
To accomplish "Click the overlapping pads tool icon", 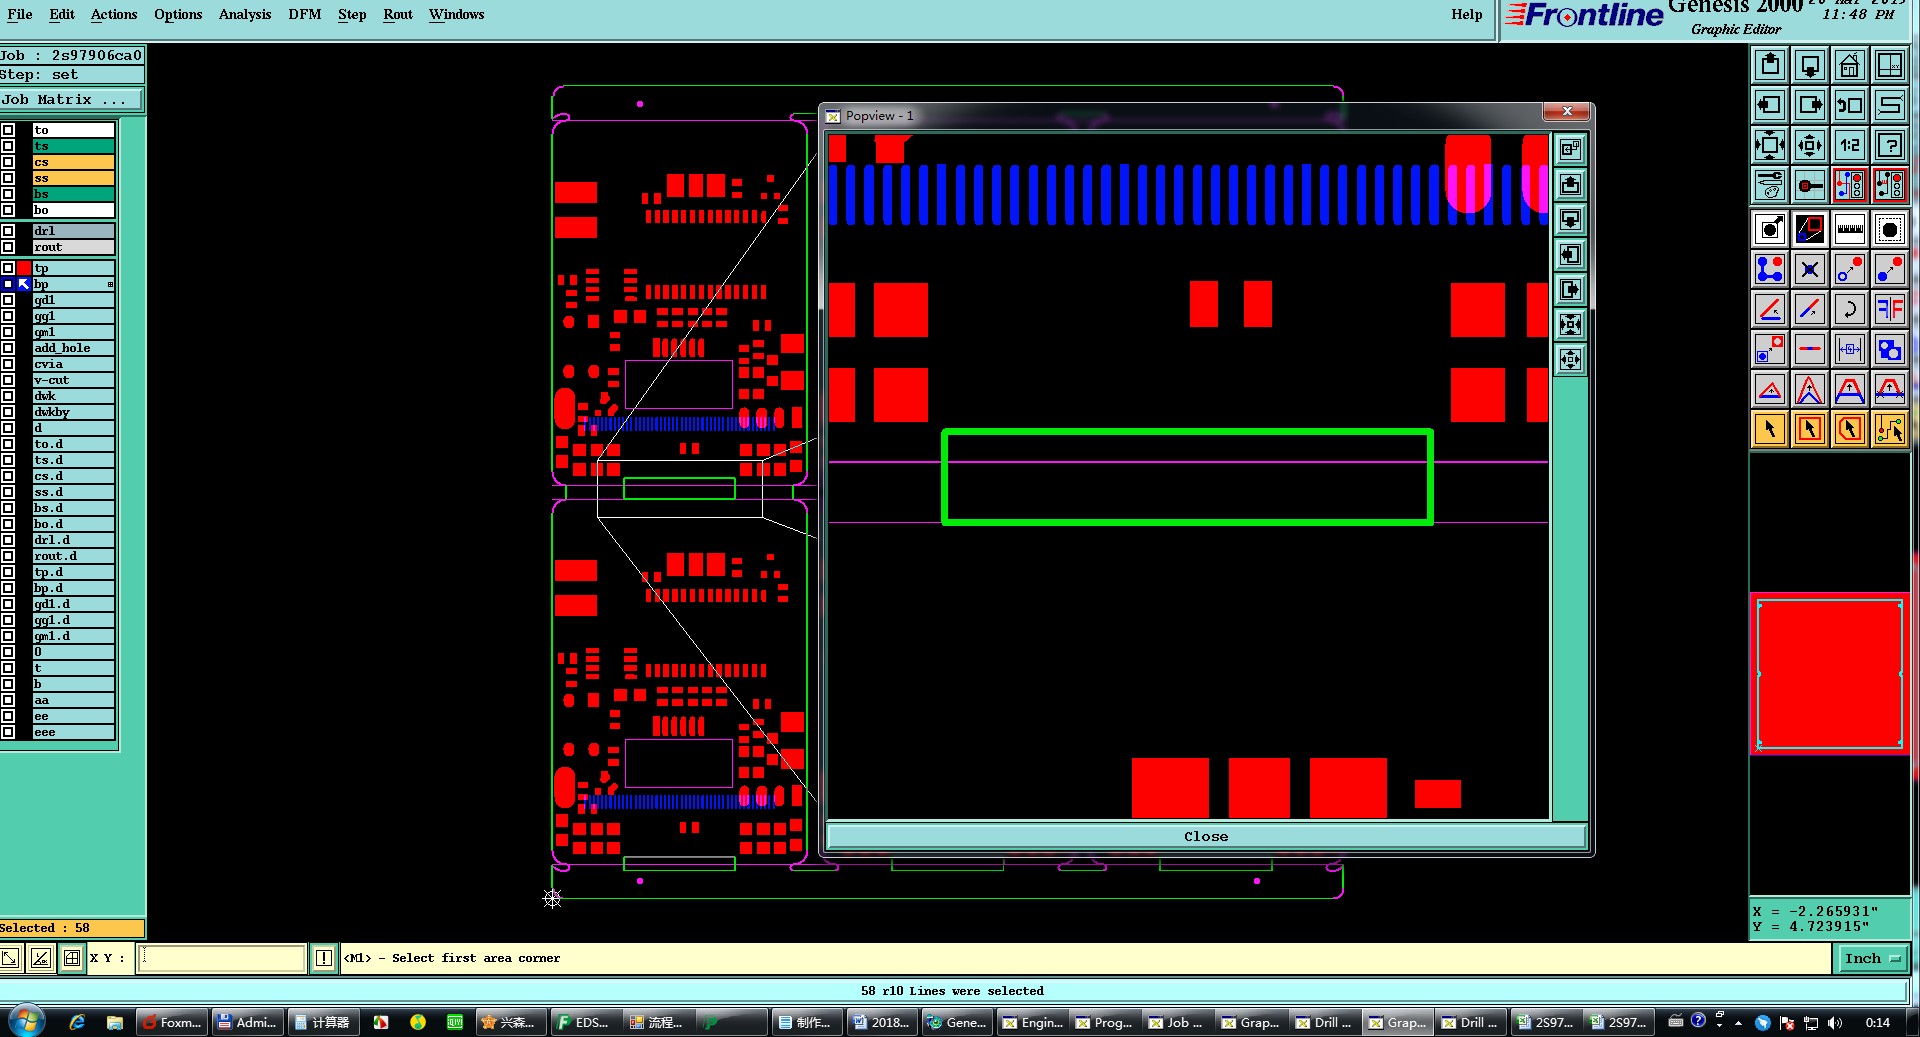I will [x=1890, y=349].
